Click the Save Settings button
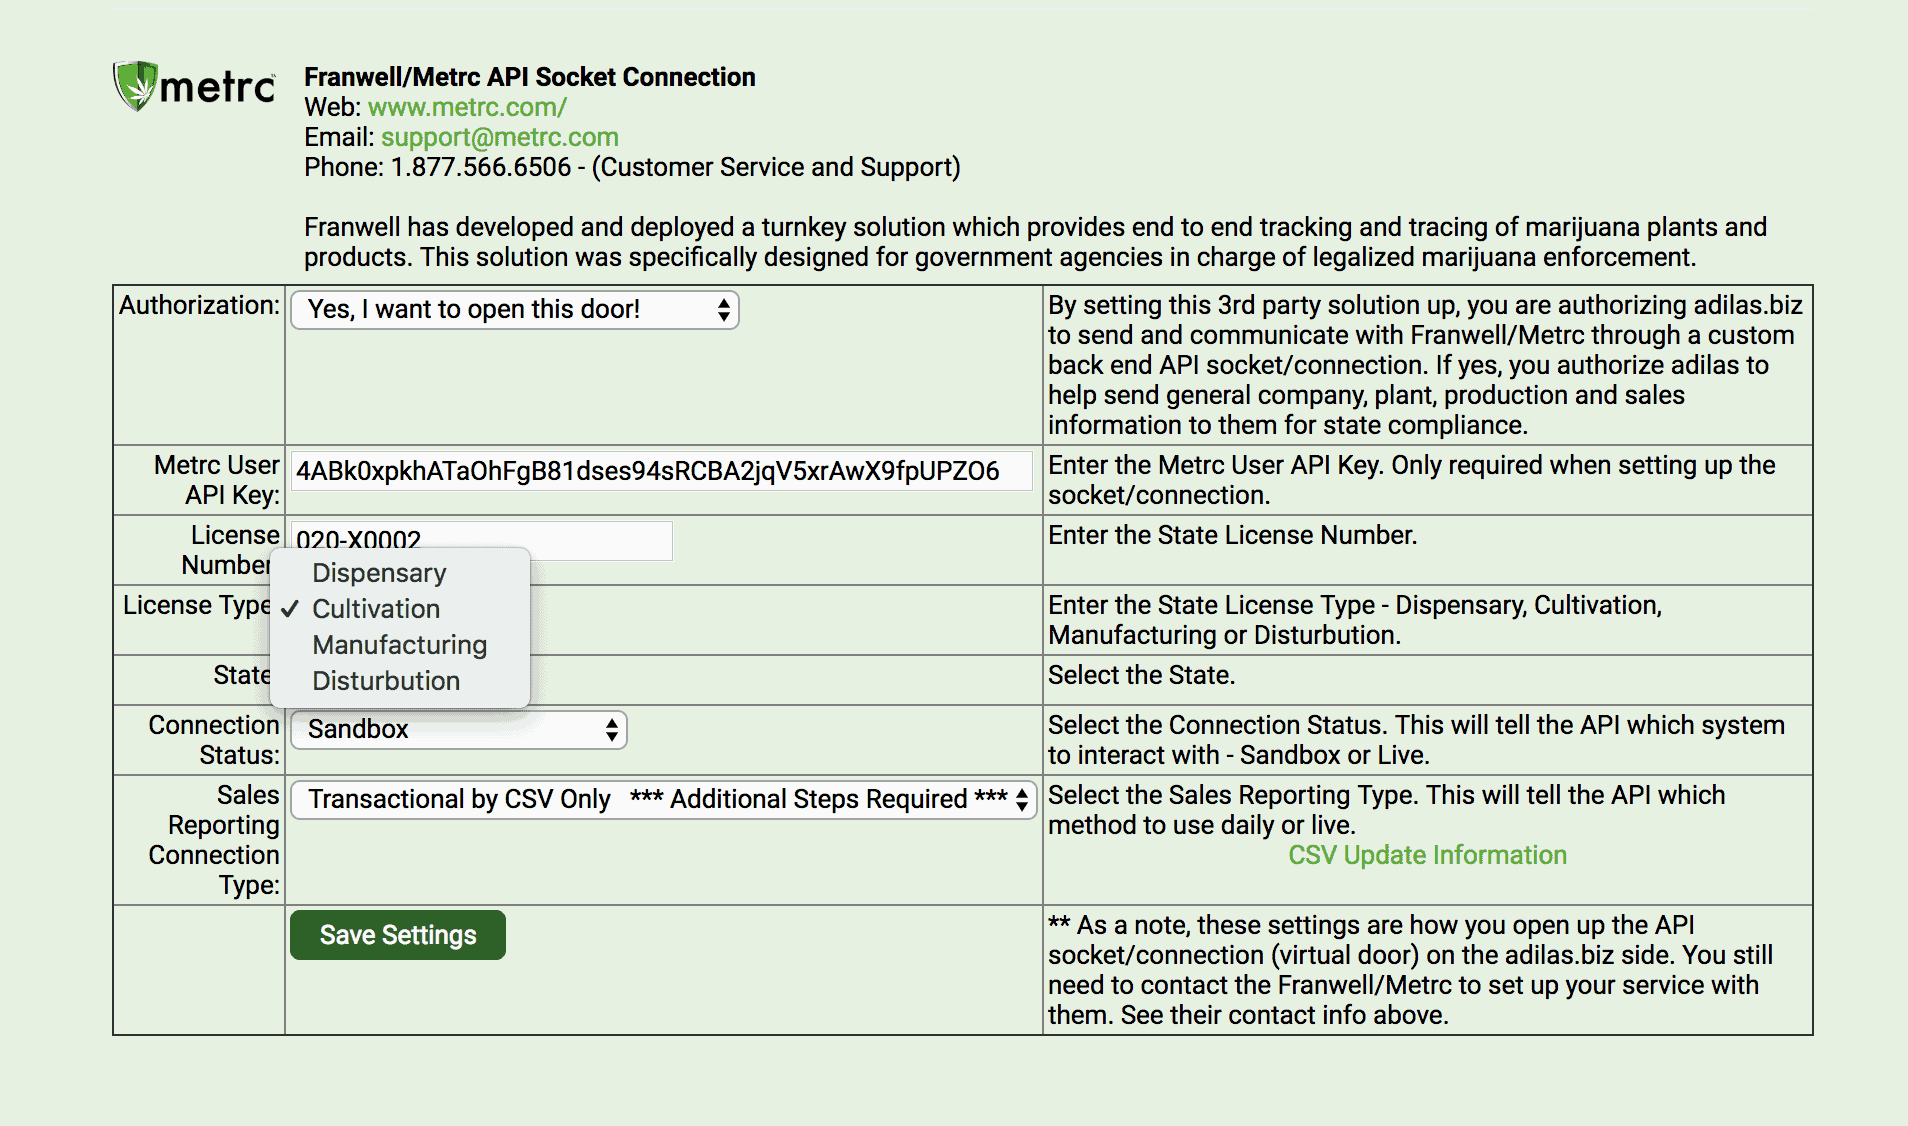The width and height of the screenshot is (1908, 1126). tap(398, 935)
